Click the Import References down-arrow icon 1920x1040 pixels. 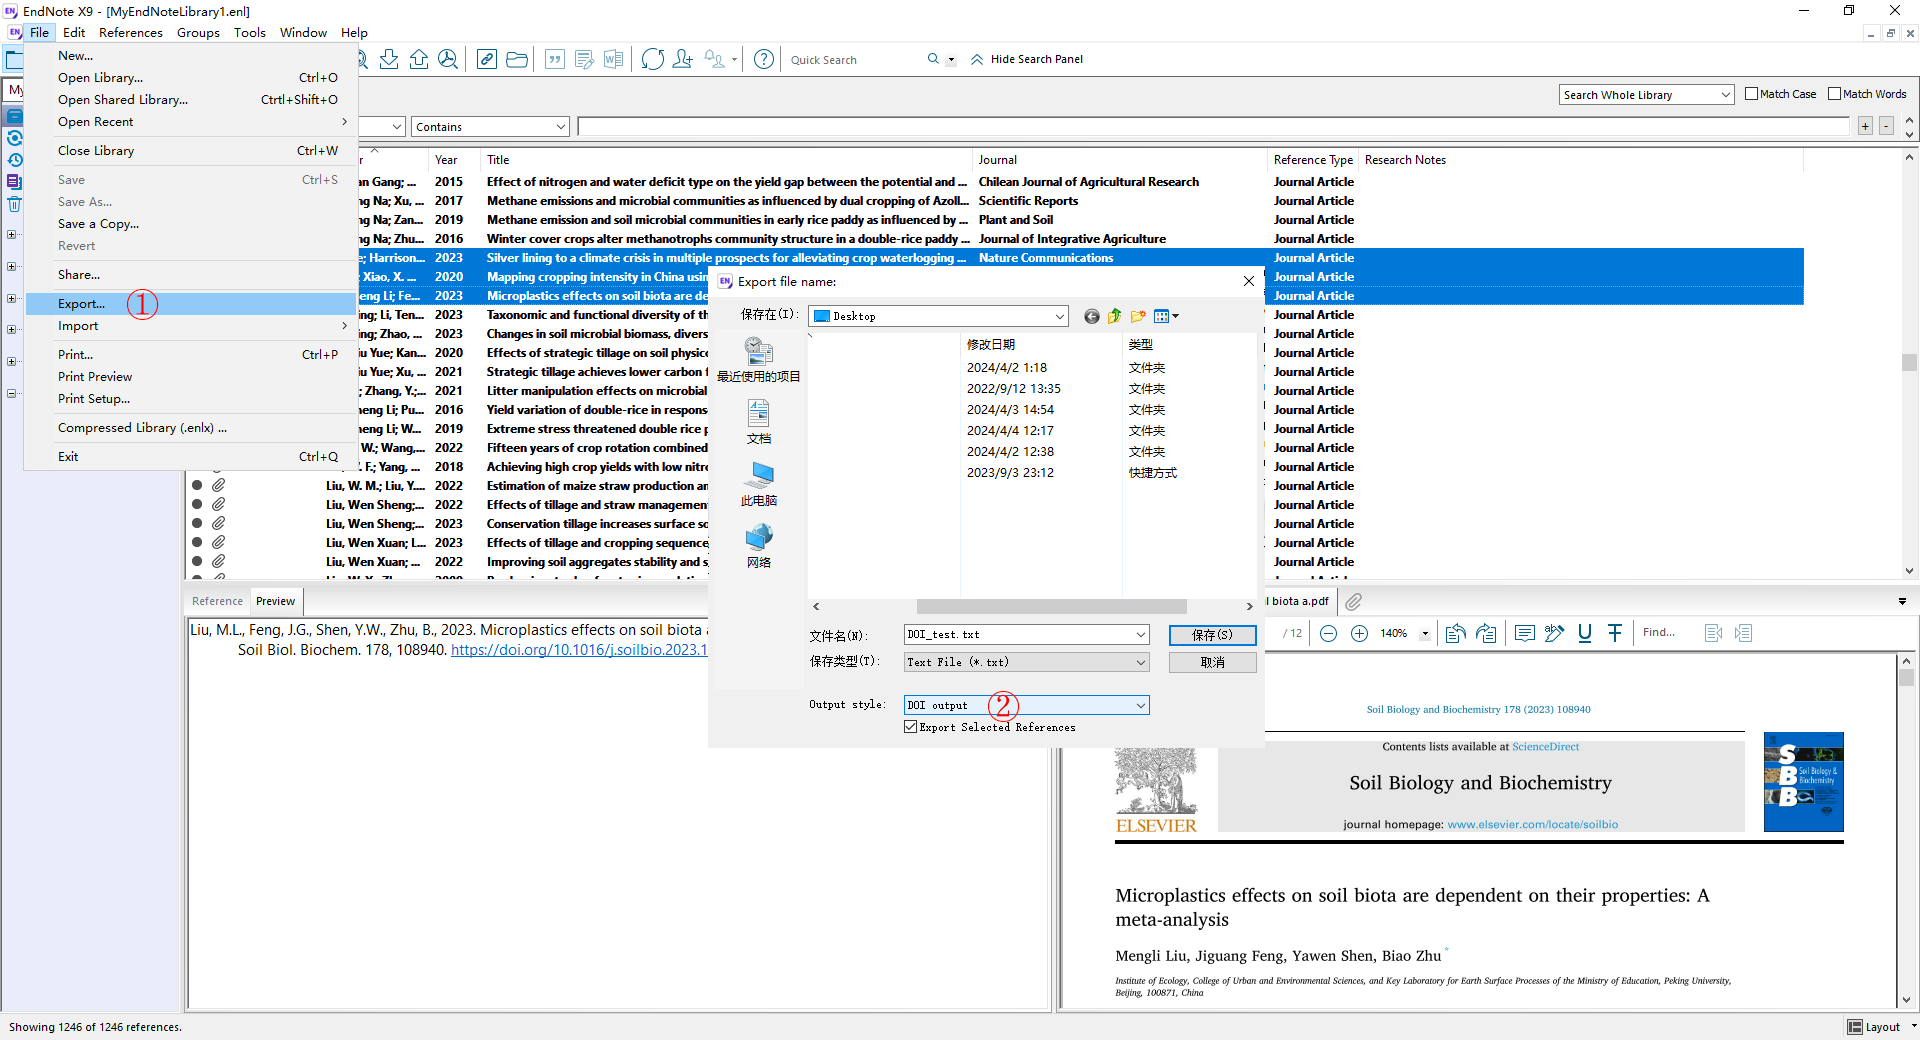389,59
